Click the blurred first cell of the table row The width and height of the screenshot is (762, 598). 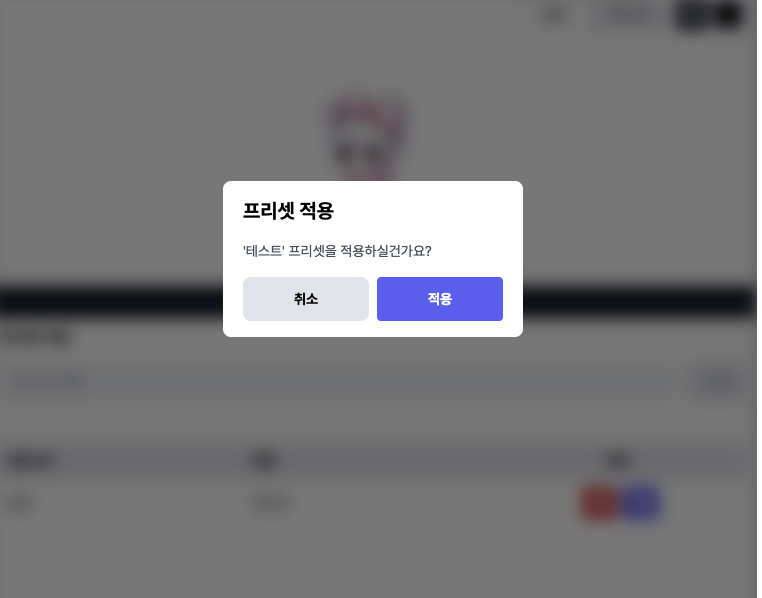pyautogui.click(x=20, y=503)
